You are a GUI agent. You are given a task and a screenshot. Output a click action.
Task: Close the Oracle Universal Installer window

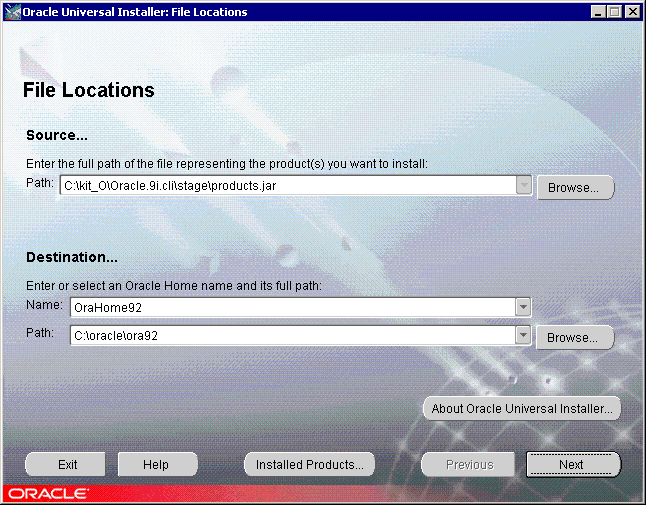(x=631, y=12)
